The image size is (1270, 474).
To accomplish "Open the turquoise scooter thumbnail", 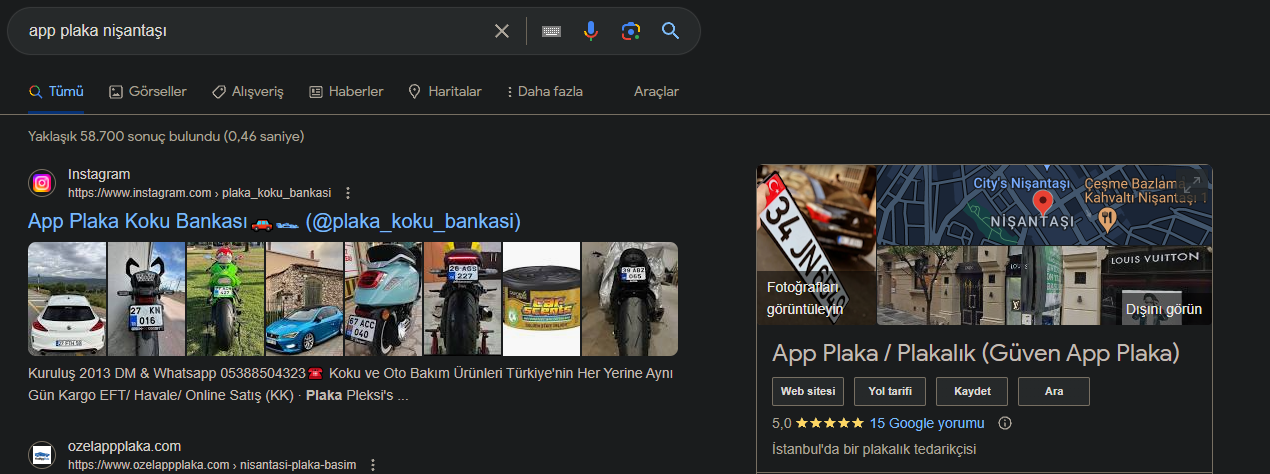I will point(383,299).
